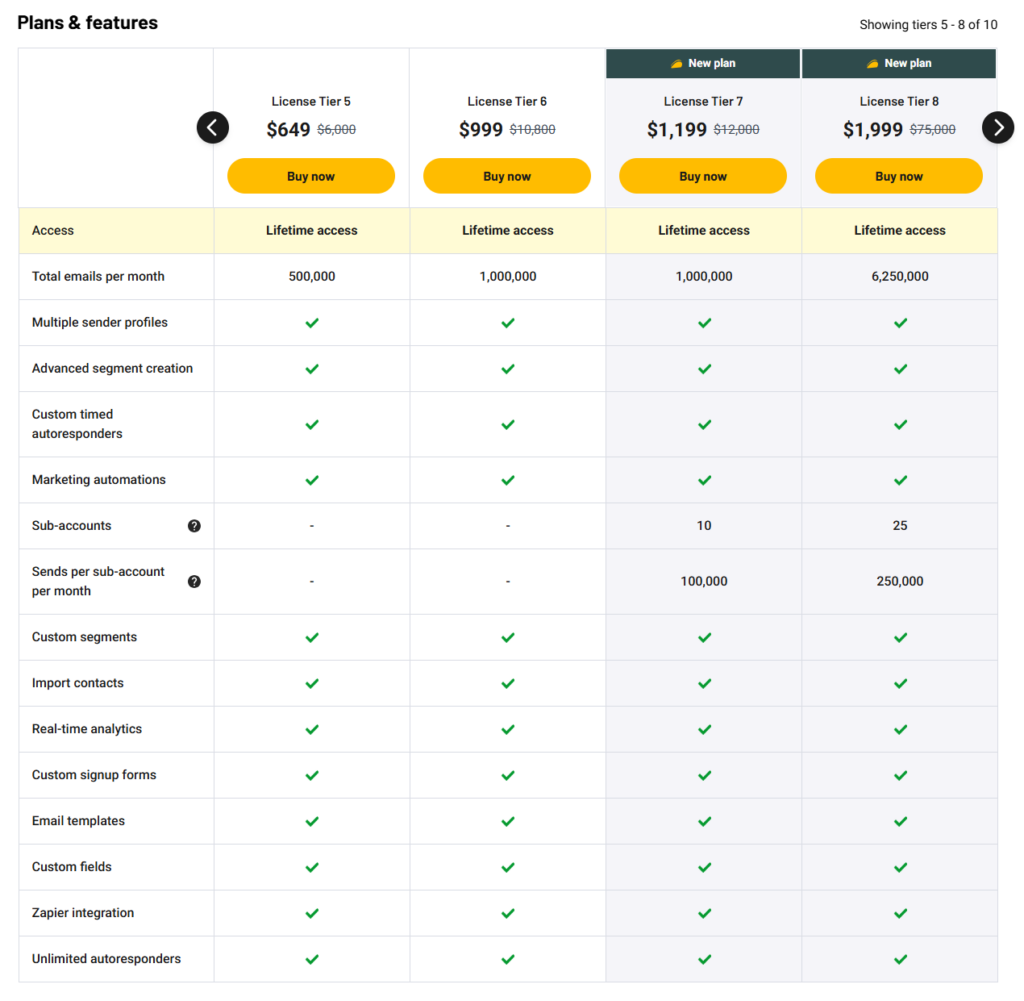This screenshot has height=1001, width=1024.
Task: Click Tier 8 total emails 6,250,000
Action: pyautogui.click(x=900, y=276)
